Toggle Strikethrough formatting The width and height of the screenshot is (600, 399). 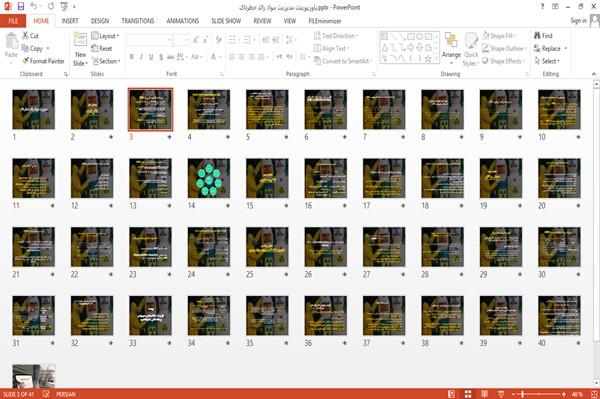(171, 57)
